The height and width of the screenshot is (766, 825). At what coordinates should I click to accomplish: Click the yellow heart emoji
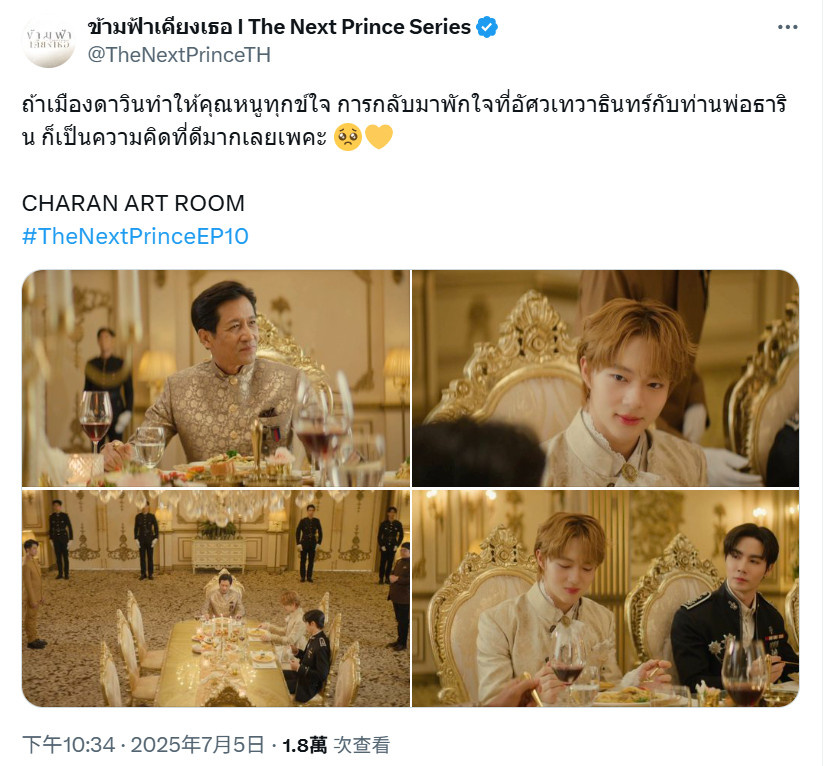tap(378, 137)
